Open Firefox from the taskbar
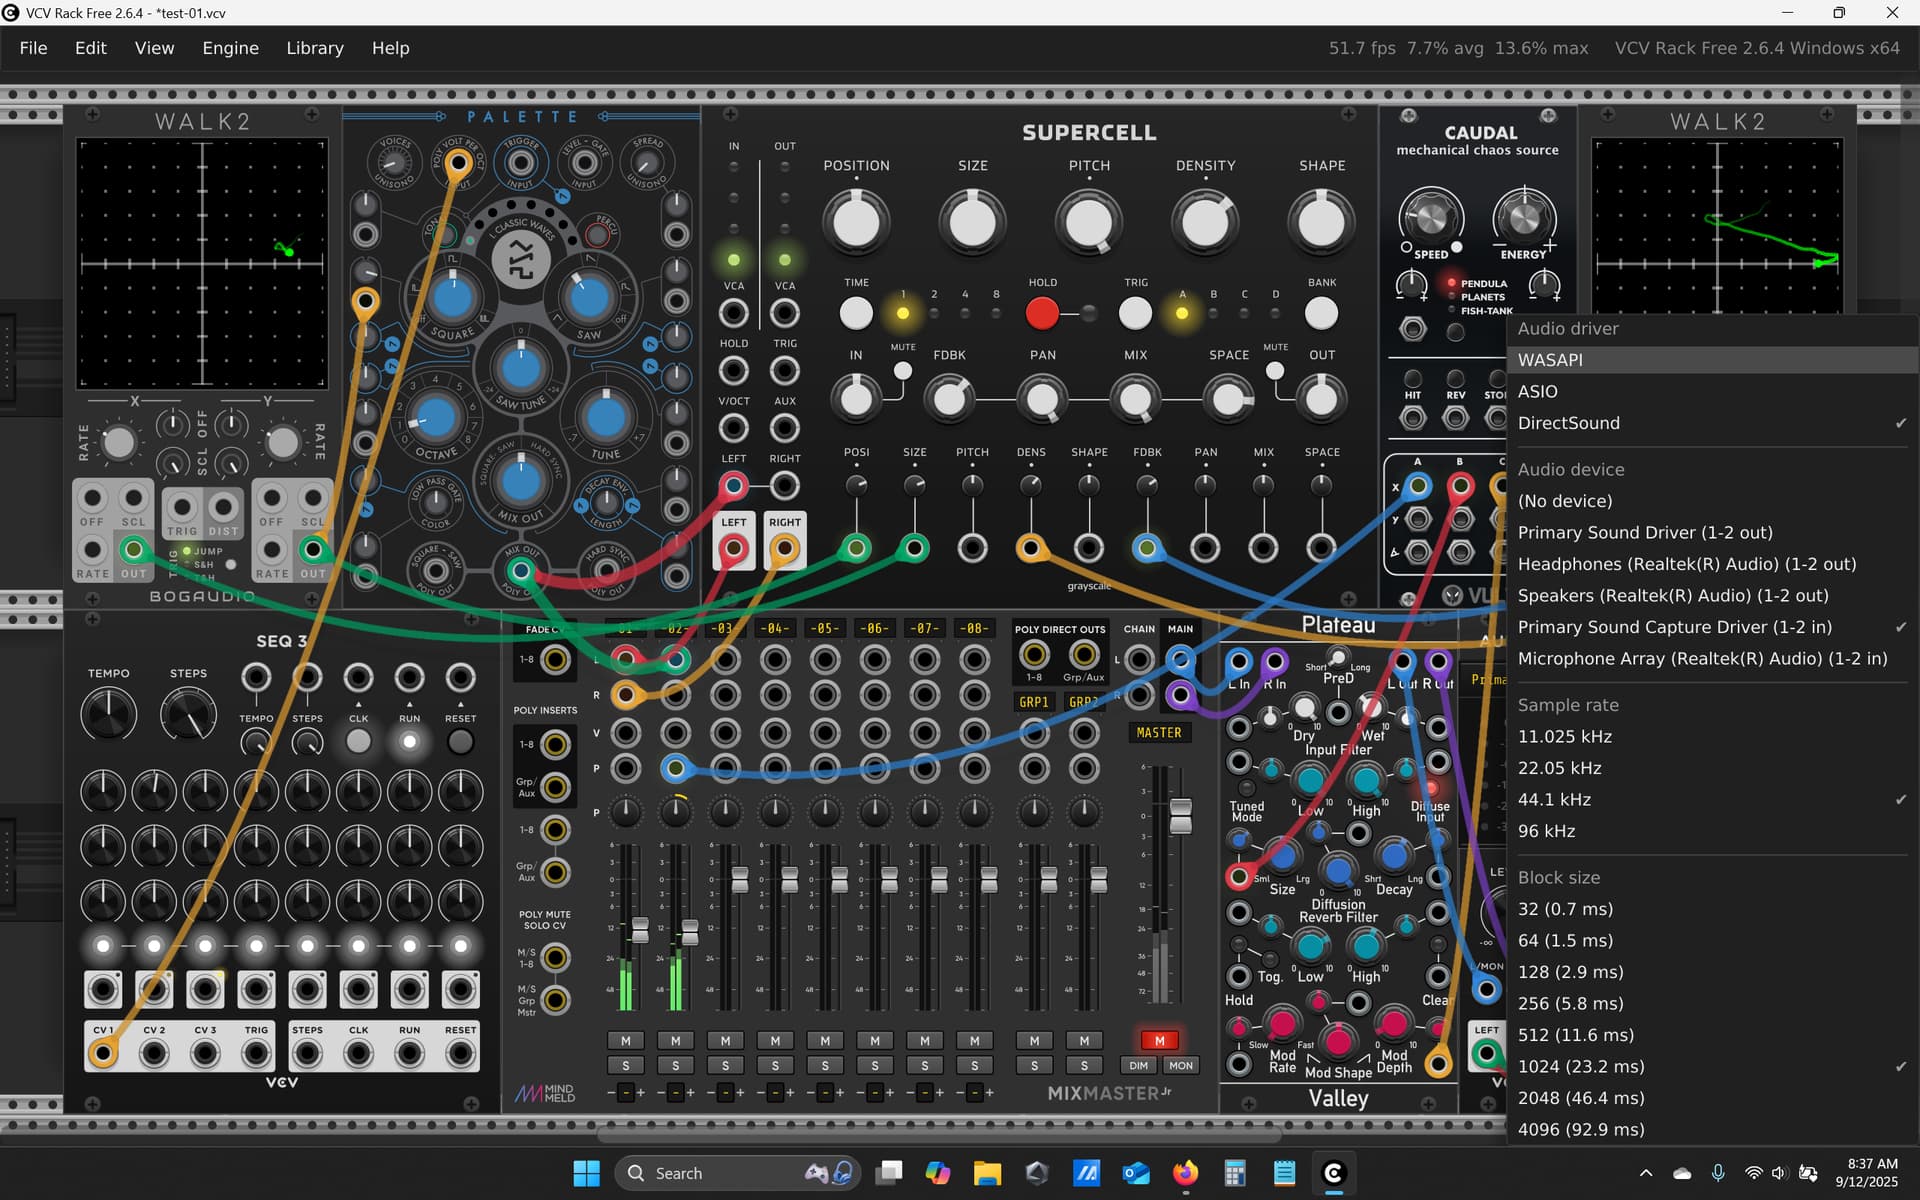Screen dimensions: 1920x1200 pos(1185,1173)
